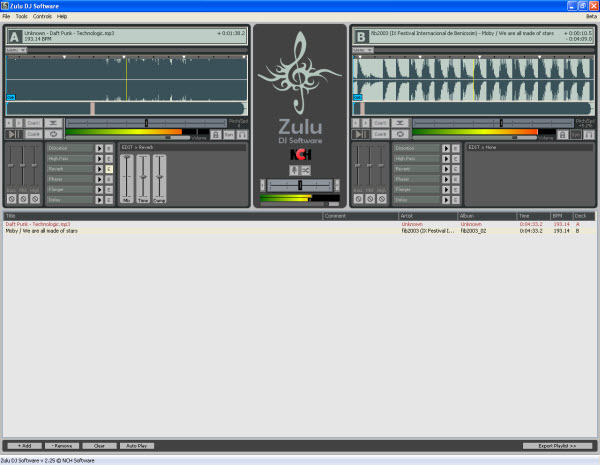Kill Bass band on Deck A
The height and width of the screenshot is (465, 600).
(11, 199)
